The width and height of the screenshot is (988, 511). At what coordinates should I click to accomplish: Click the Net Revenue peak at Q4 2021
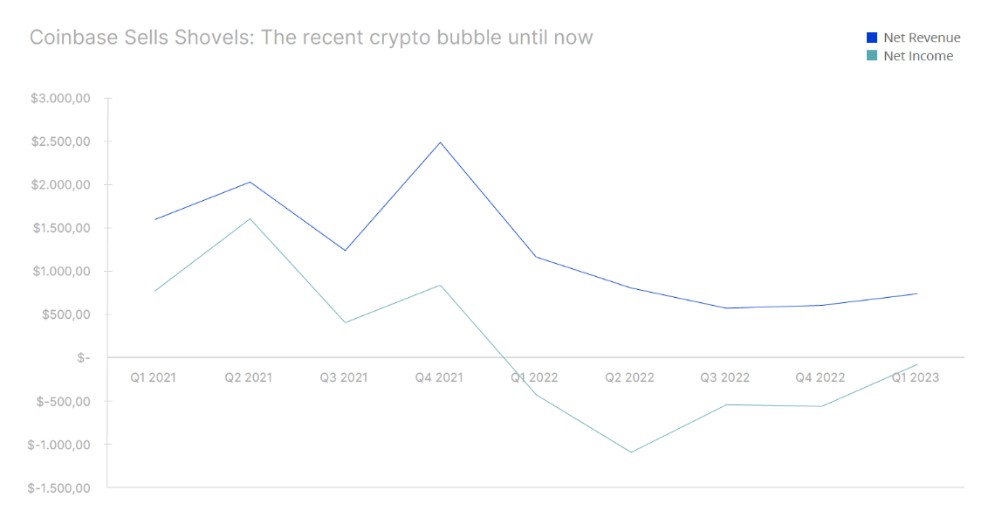click(440, 142)
